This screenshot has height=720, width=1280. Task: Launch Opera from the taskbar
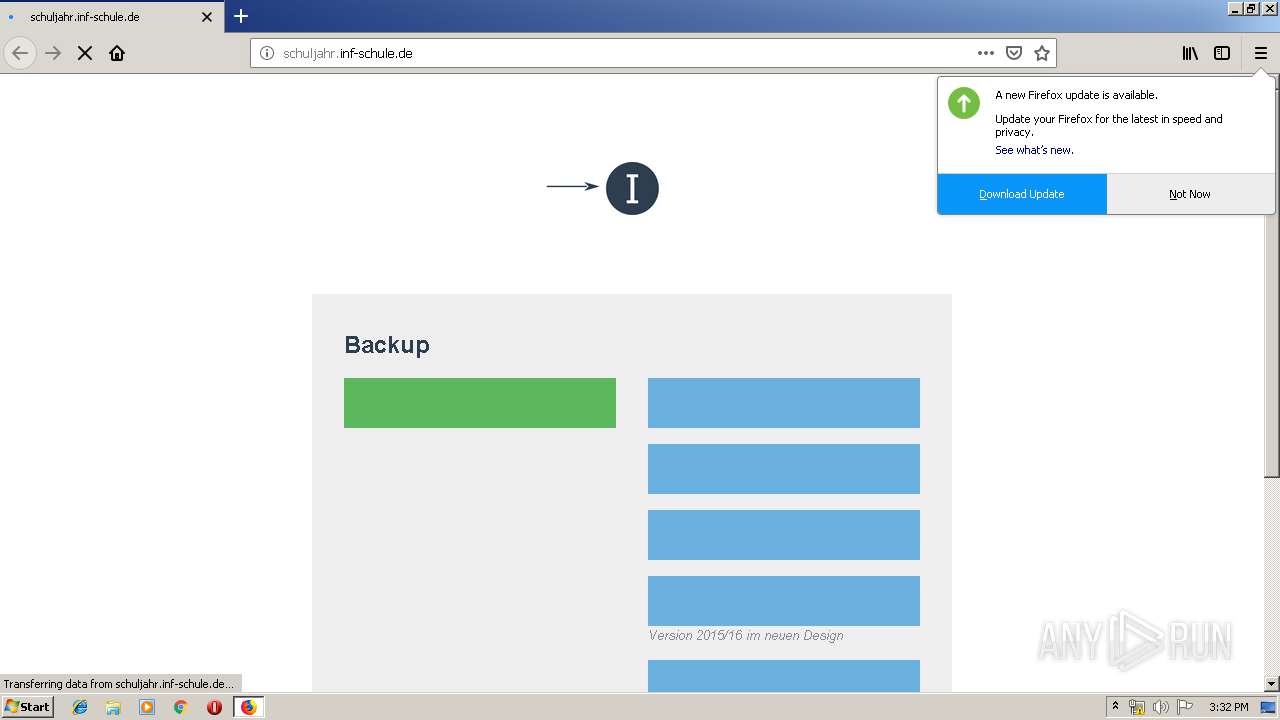click(214, 707)
